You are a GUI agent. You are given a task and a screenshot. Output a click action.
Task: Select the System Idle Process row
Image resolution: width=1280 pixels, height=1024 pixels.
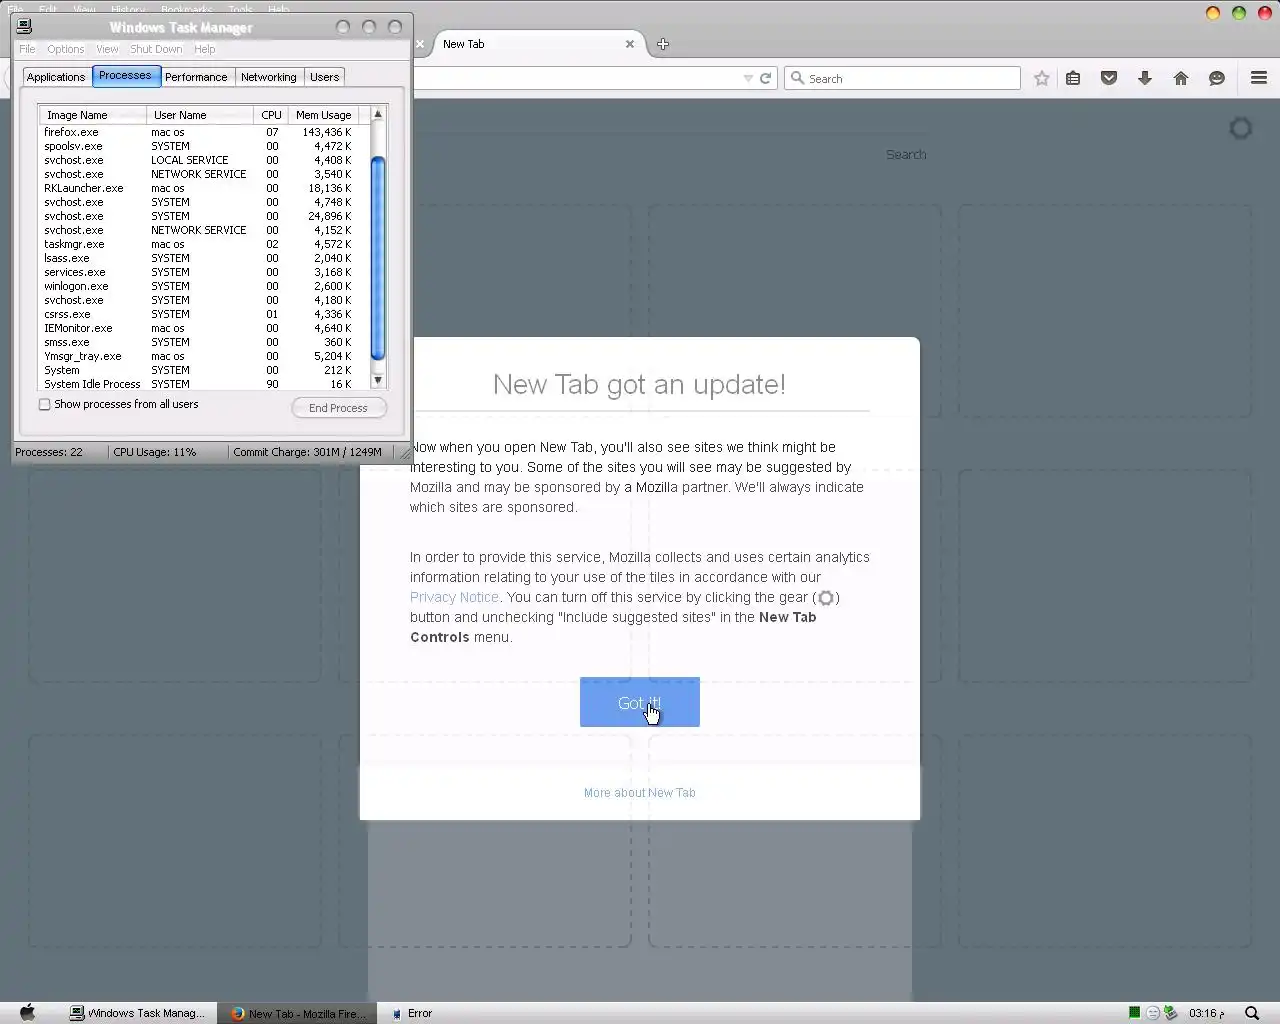click(x=198, y=384)
